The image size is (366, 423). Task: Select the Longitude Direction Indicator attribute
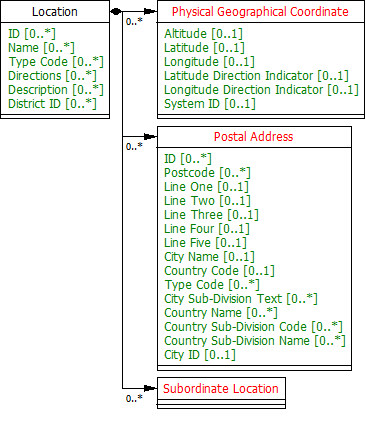(261, 90)
